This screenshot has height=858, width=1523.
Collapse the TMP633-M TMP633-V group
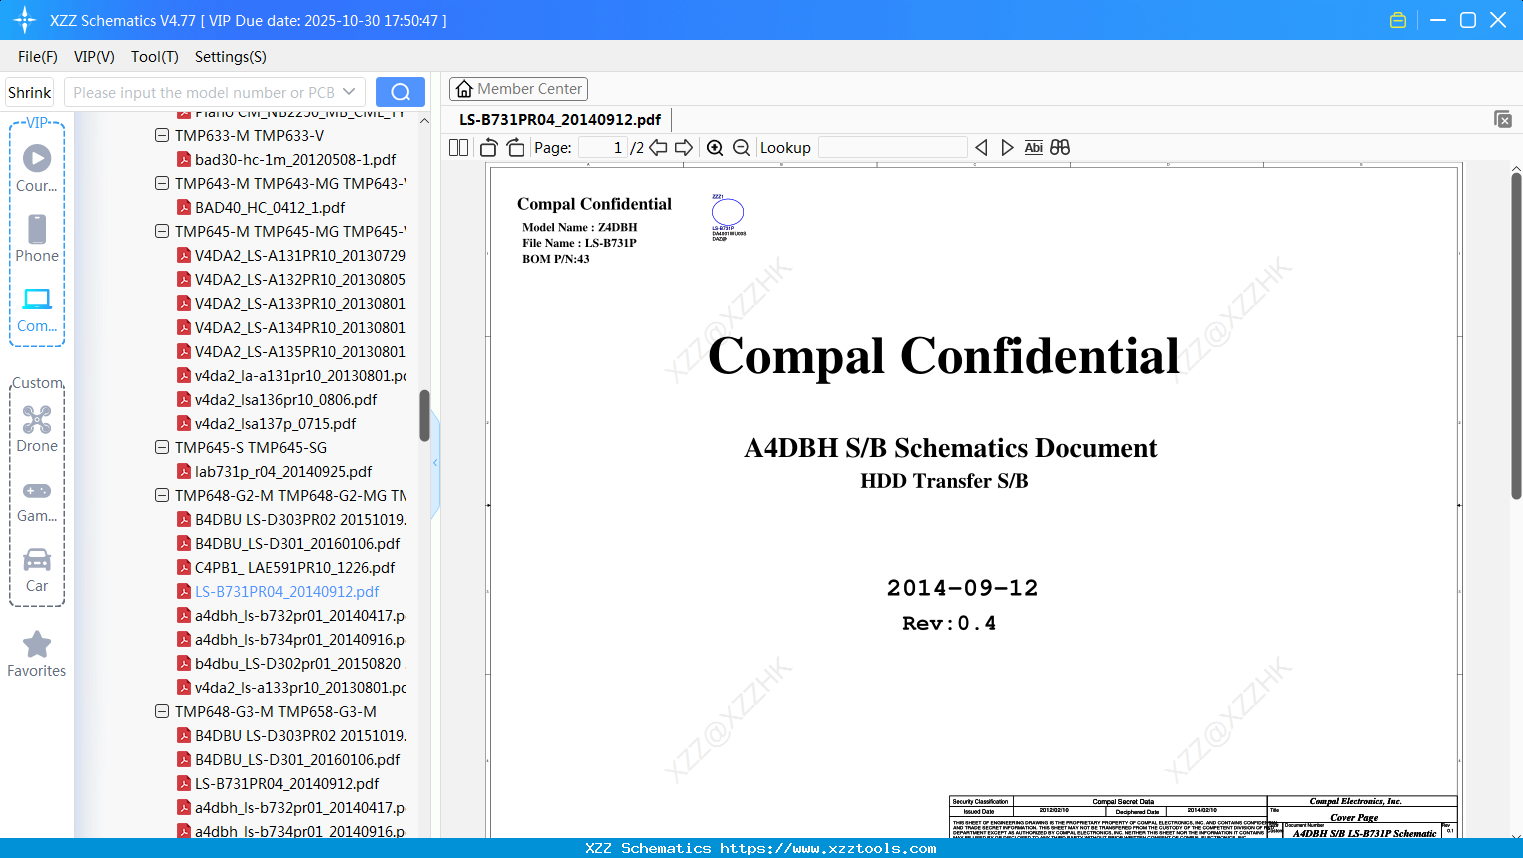point(162,135)
